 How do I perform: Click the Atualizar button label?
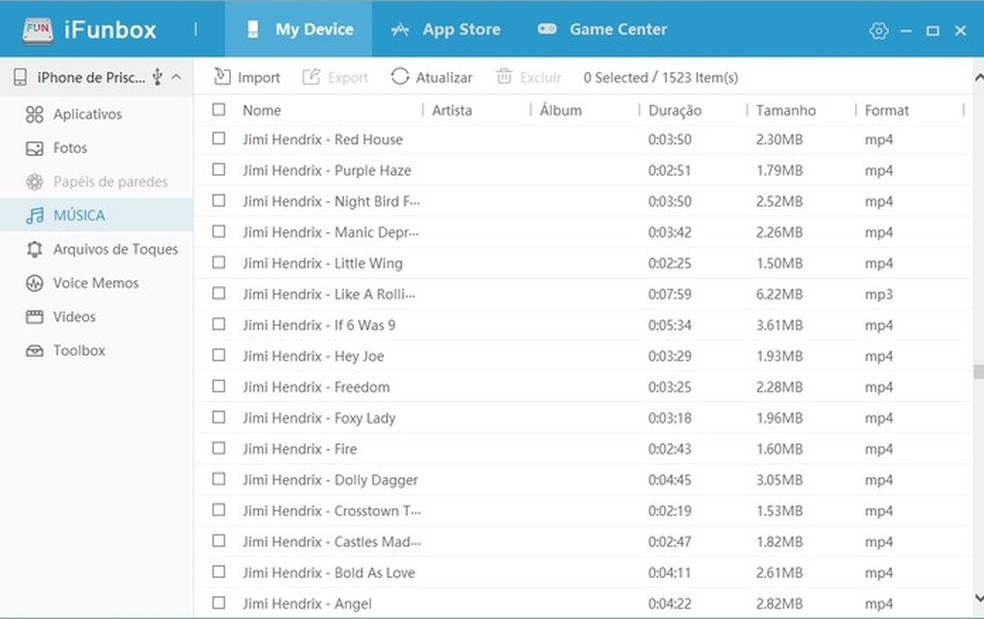point(444,78)
